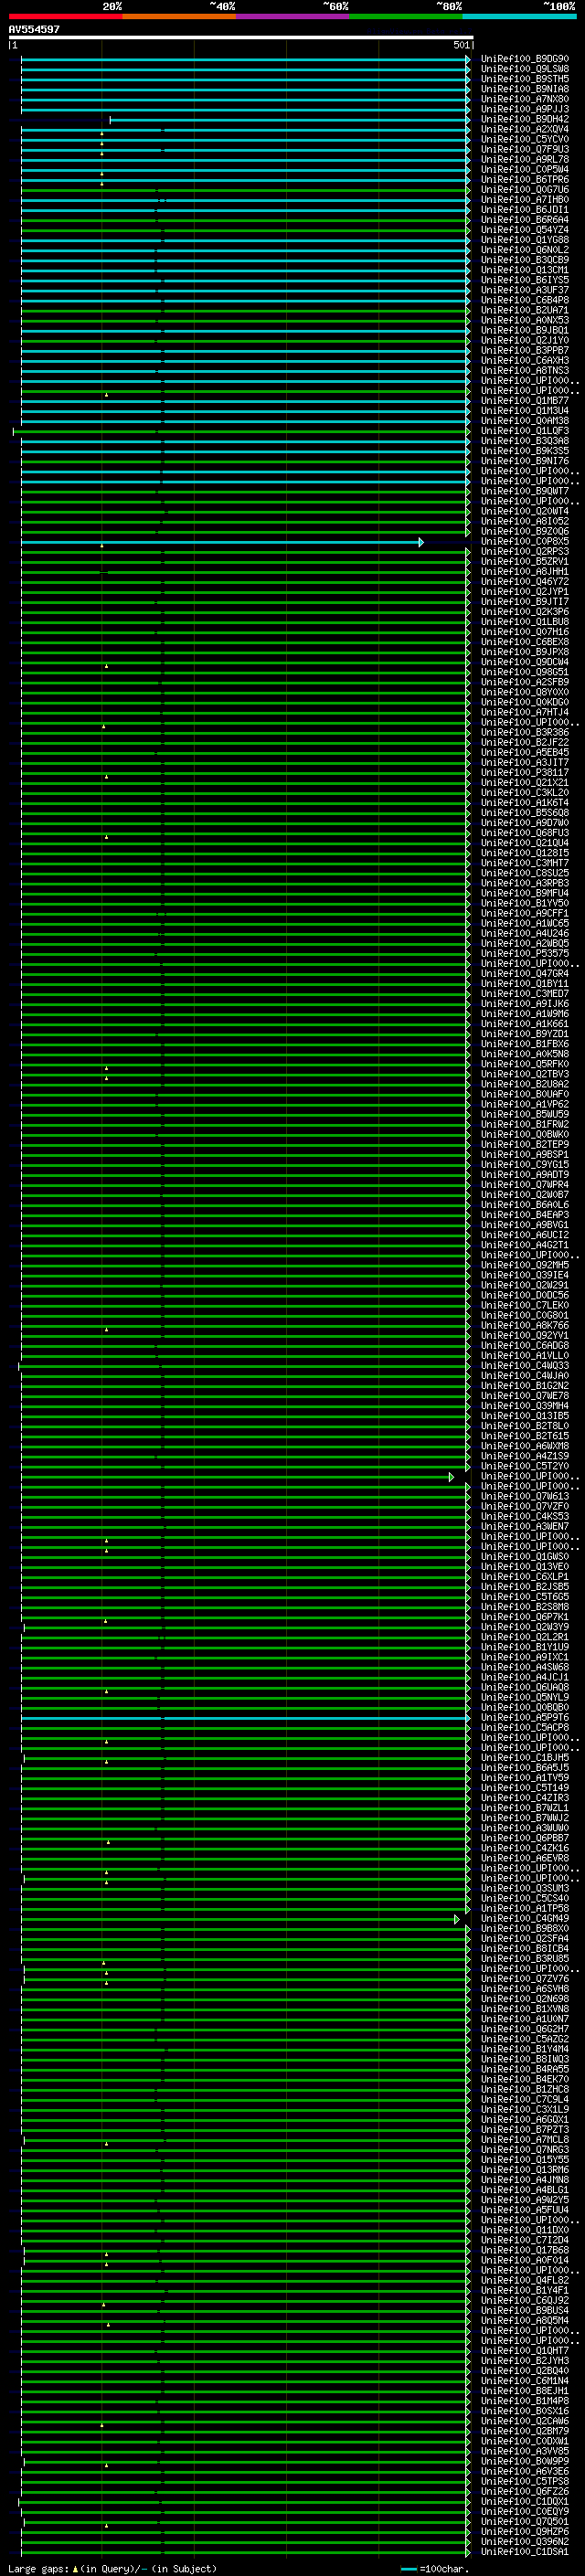This screenshot has height=2576, width=585.
Task: Select label UniRef100_Q1LBU8
Action: pyautogui.click(x=525, y=622)
